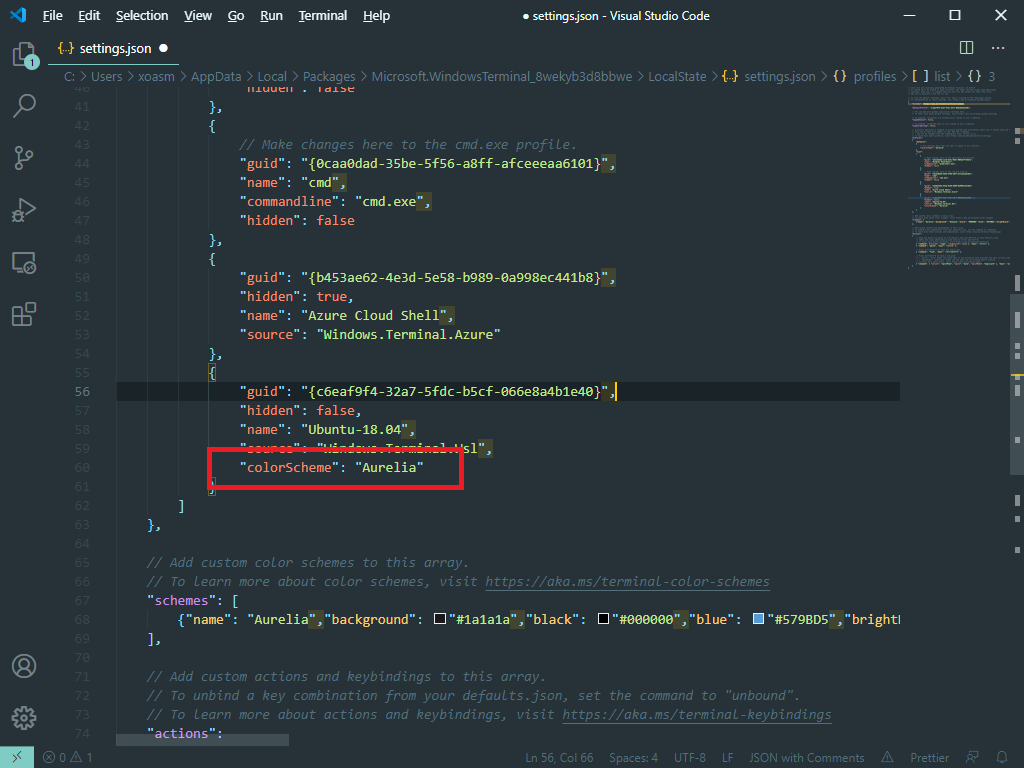Click the Prettier status bar item
This screenshot has width=1024, height=768.
929,758
